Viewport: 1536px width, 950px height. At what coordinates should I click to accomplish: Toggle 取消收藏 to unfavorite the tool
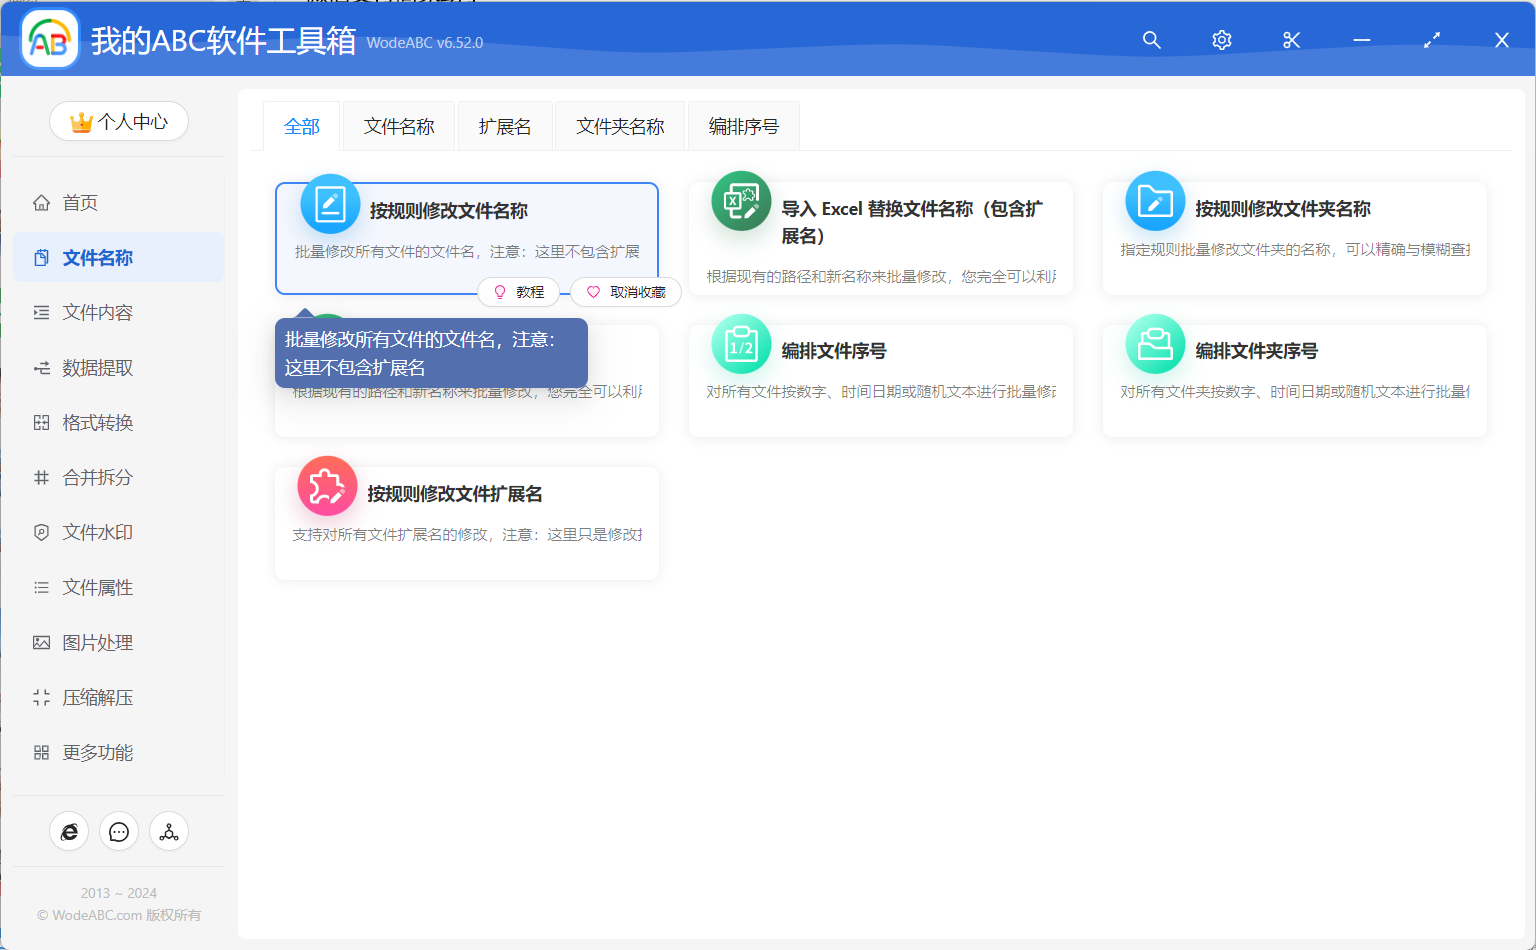point(625,292)
